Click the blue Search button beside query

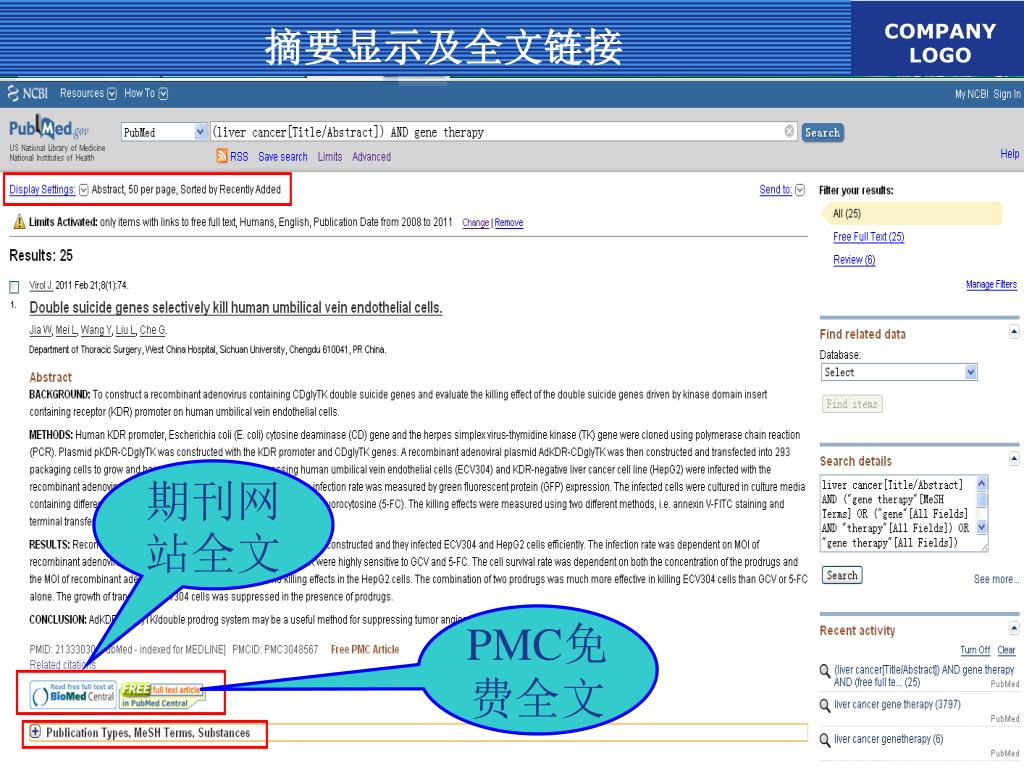pyautogui.click(x=822, y=133)
